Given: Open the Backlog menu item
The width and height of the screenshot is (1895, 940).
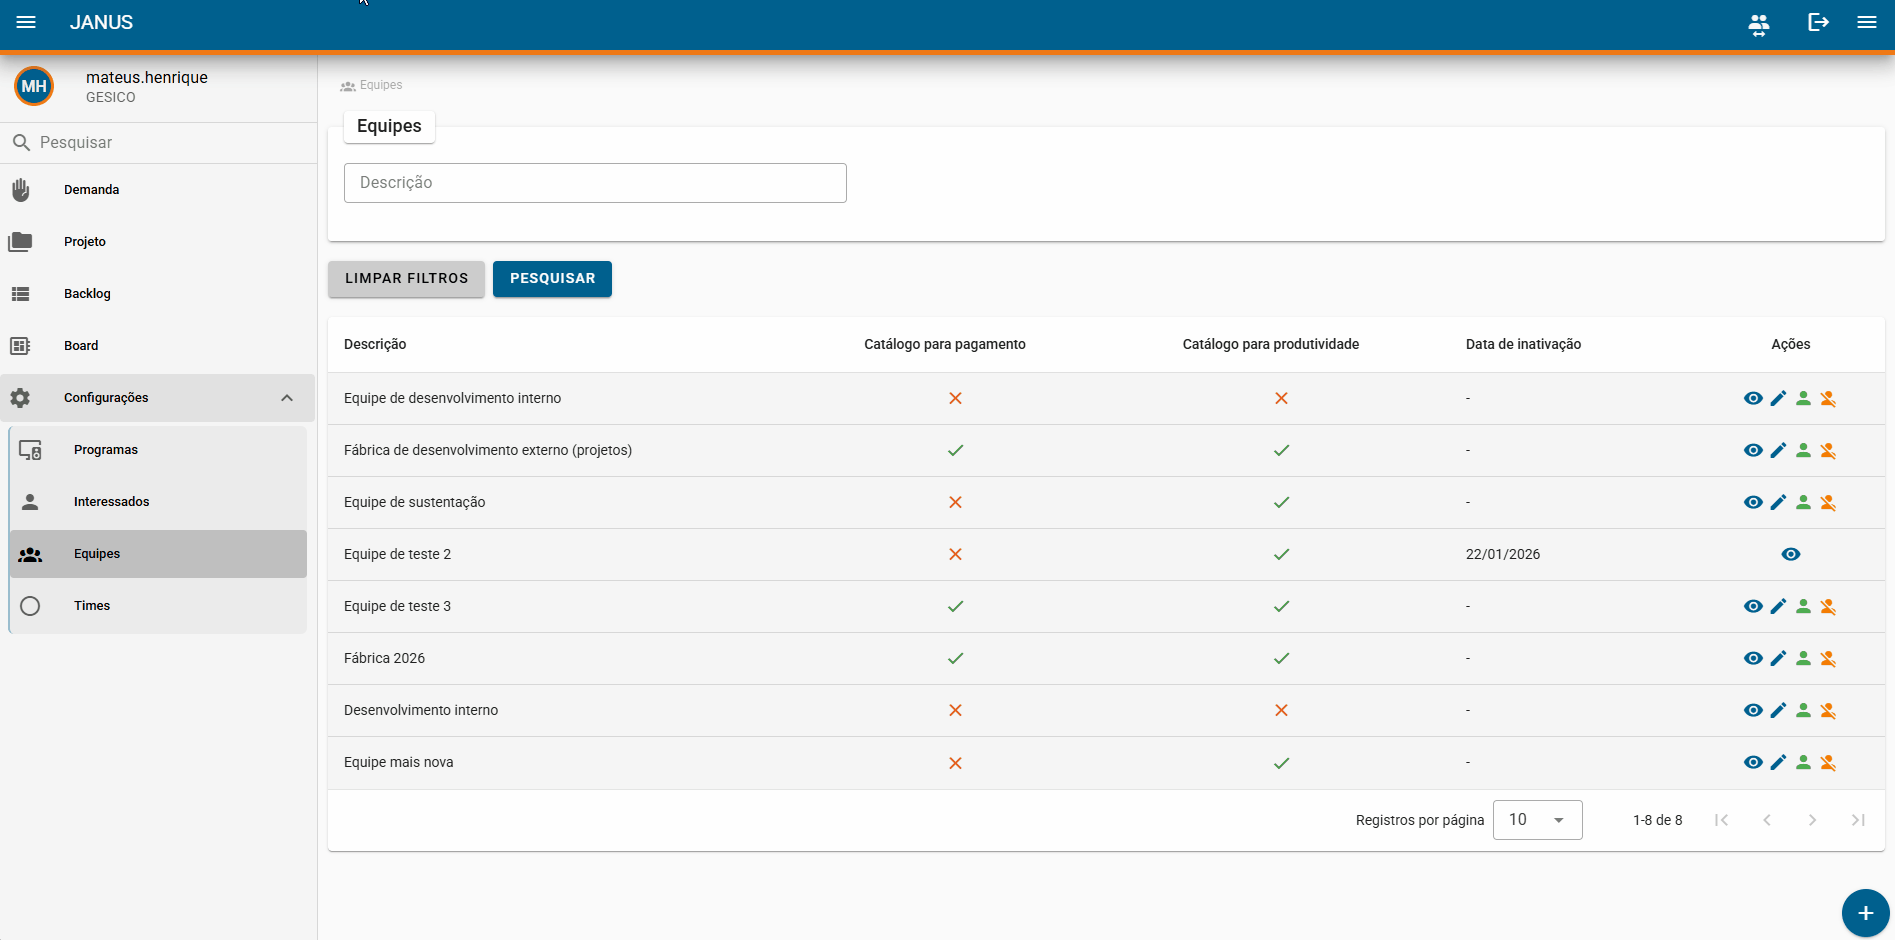Looking at the screenshot, I should point(158,294).
